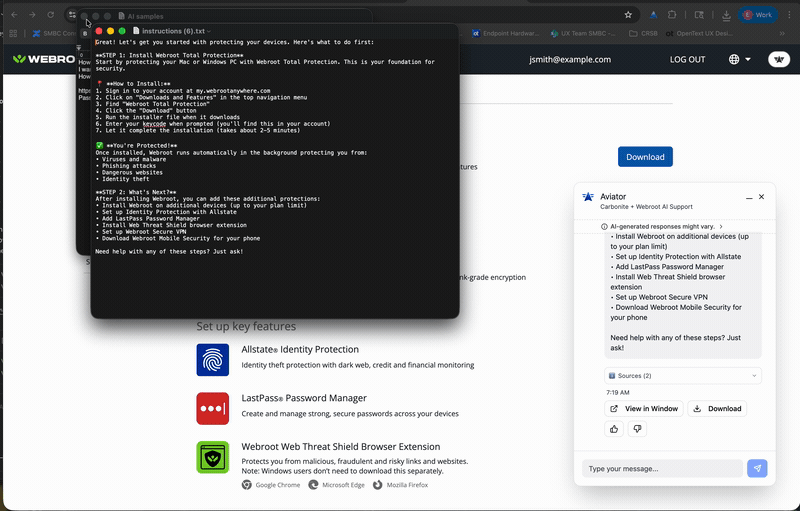
Task: Click LOG OUT in the Webroot header
Action: pyautogui.click(x=687, y=59)
